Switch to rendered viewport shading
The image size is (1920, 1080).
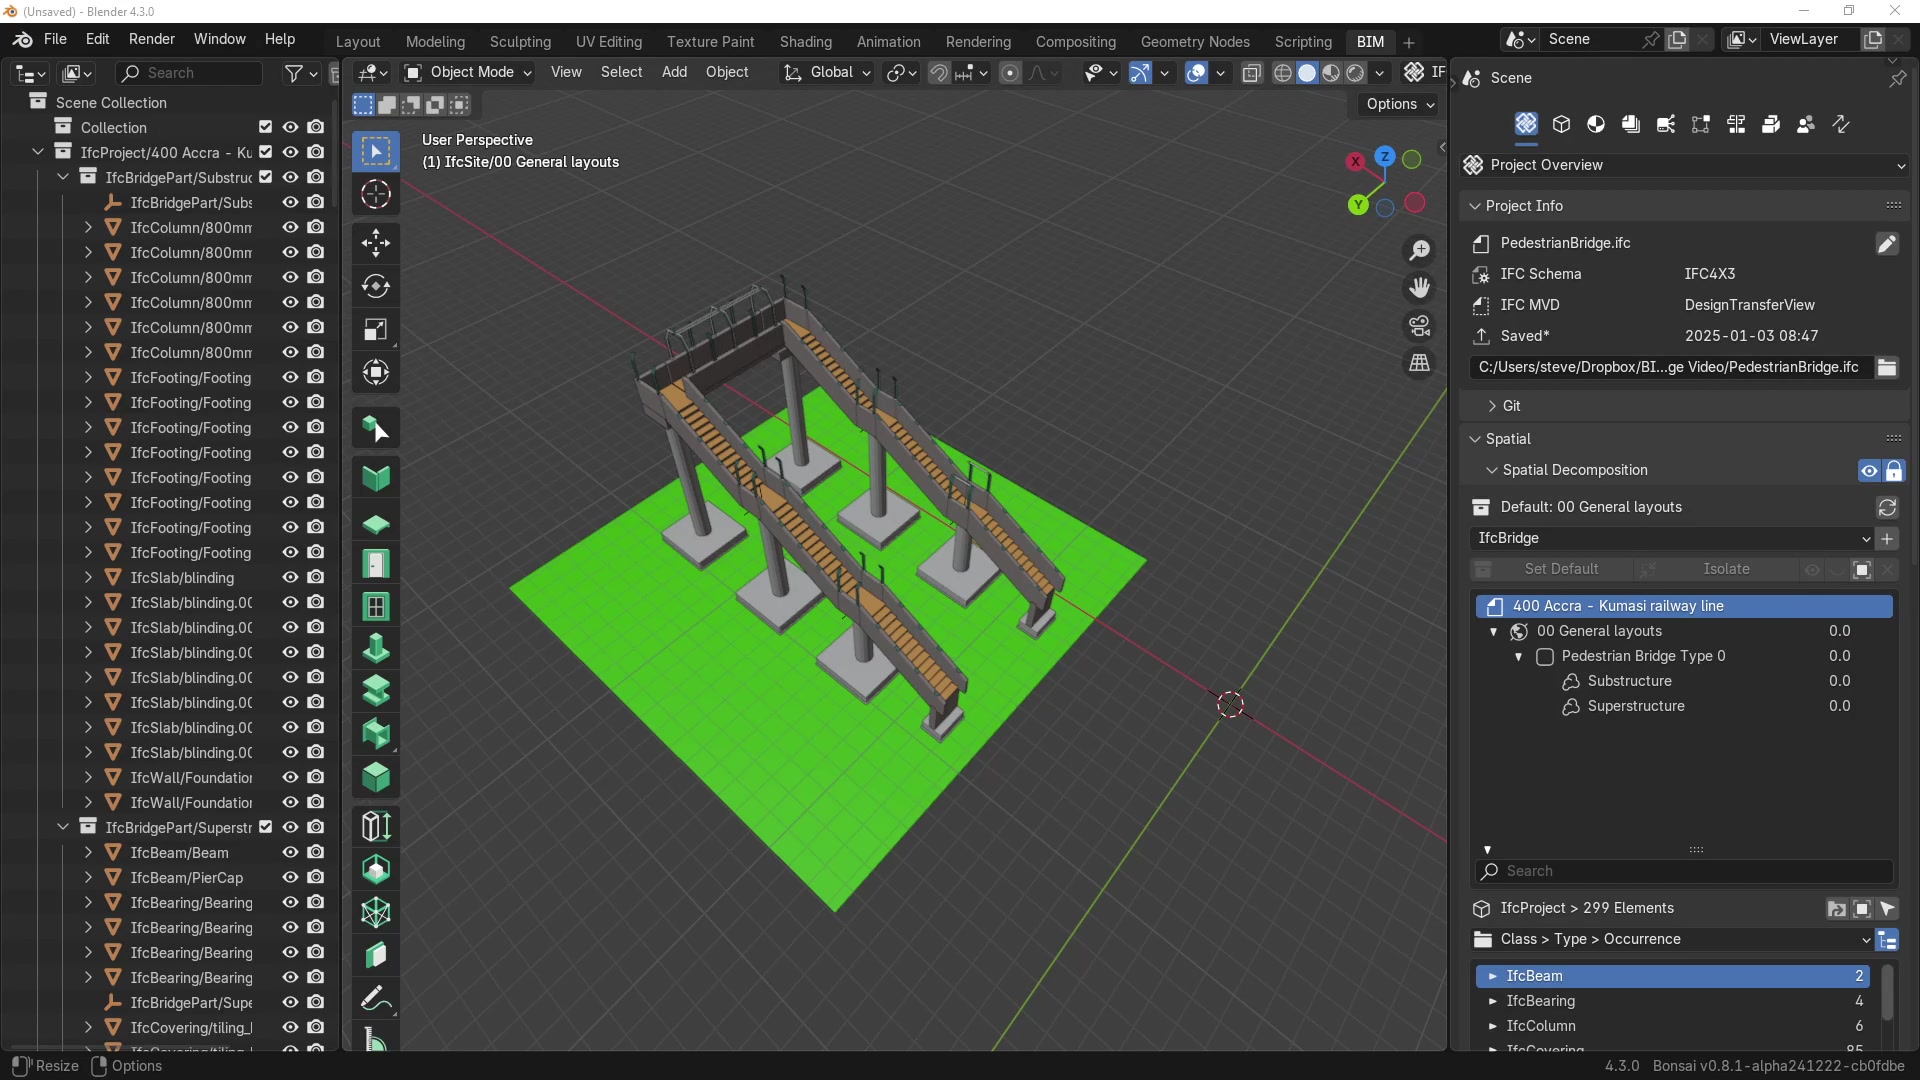tap(1355, 73)
